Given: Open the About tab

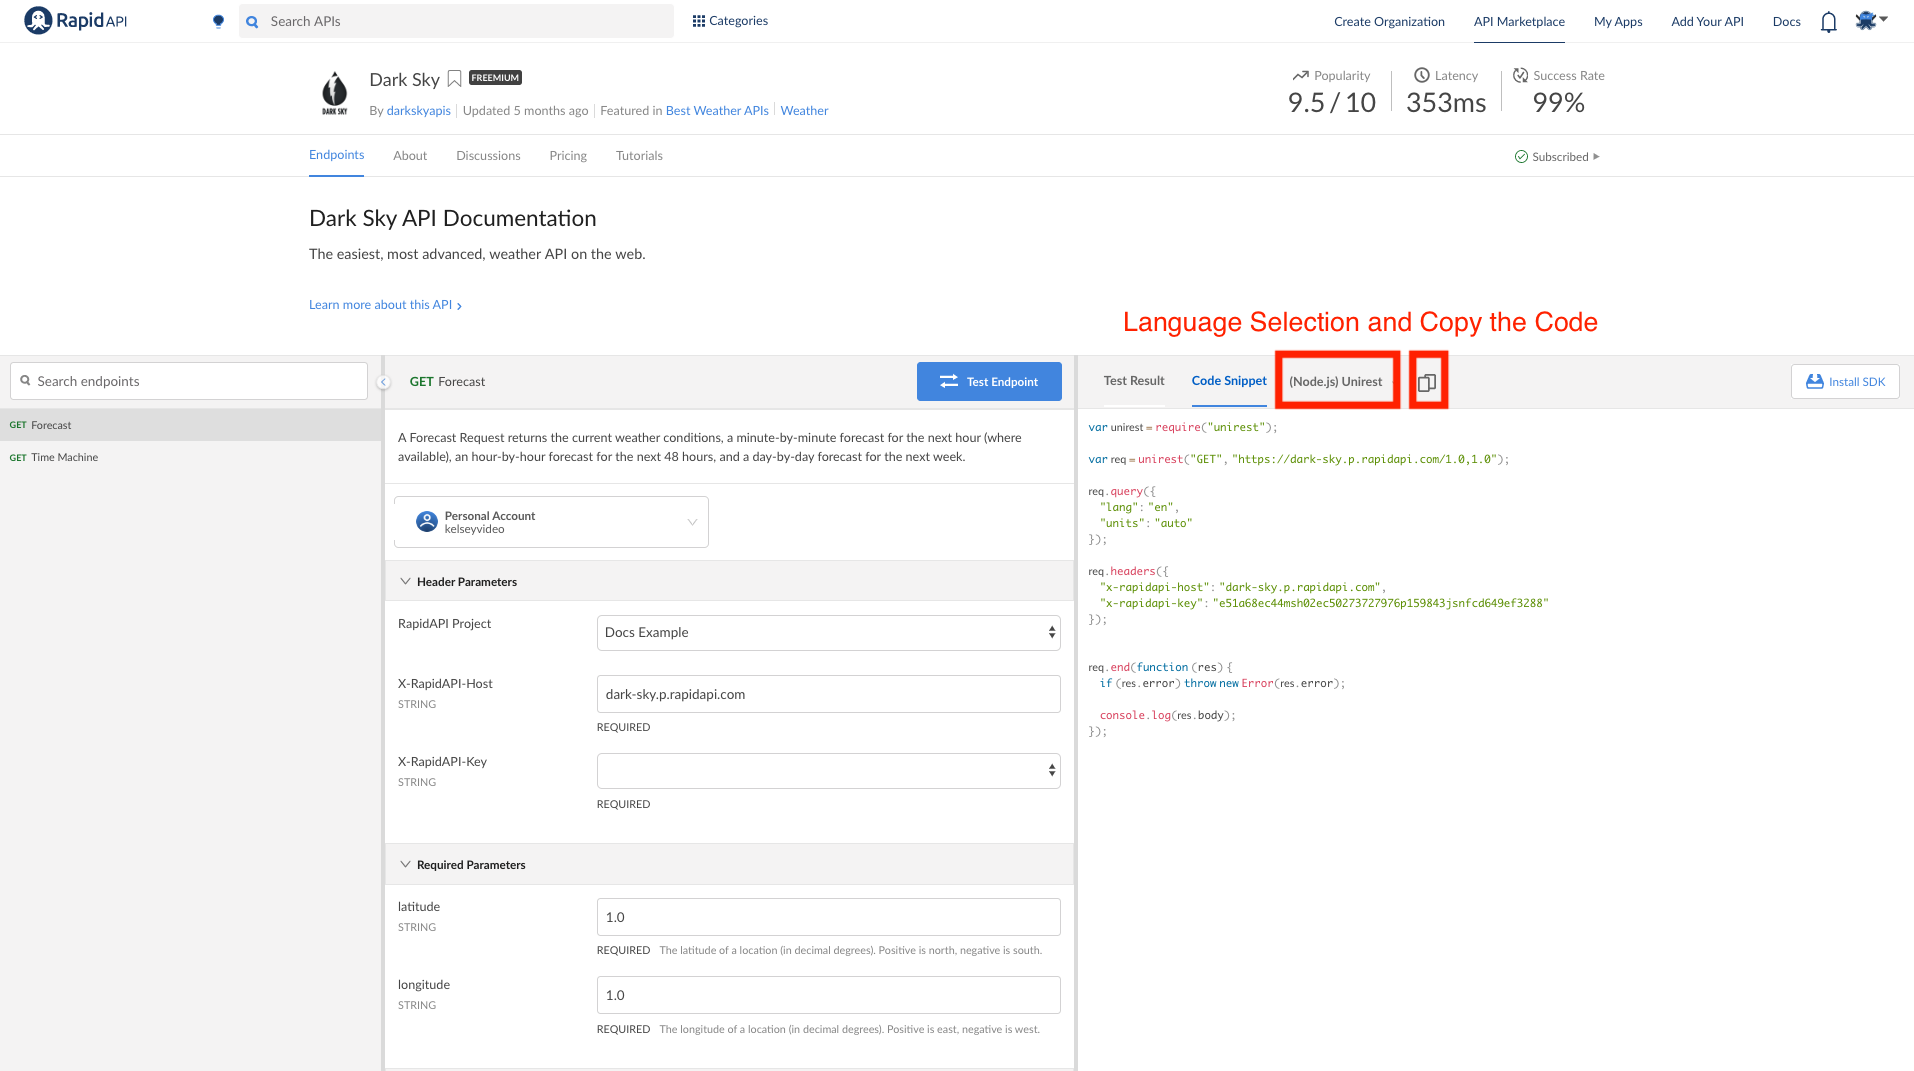Looking at the screenshot, I should coord(410,156).
